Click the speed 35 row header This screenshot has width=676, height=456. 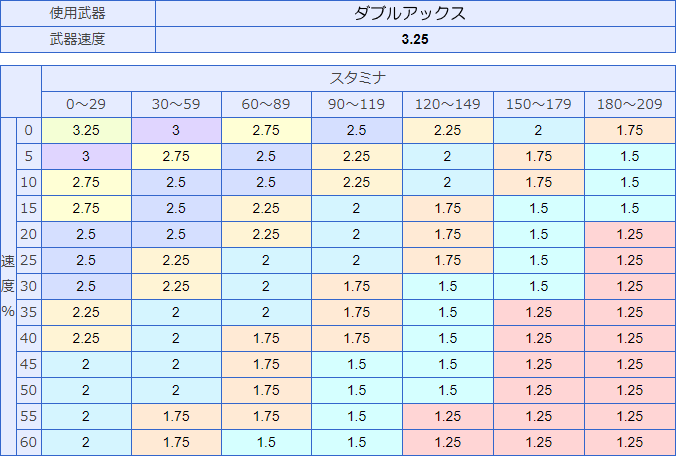click(x=29, y=312)
